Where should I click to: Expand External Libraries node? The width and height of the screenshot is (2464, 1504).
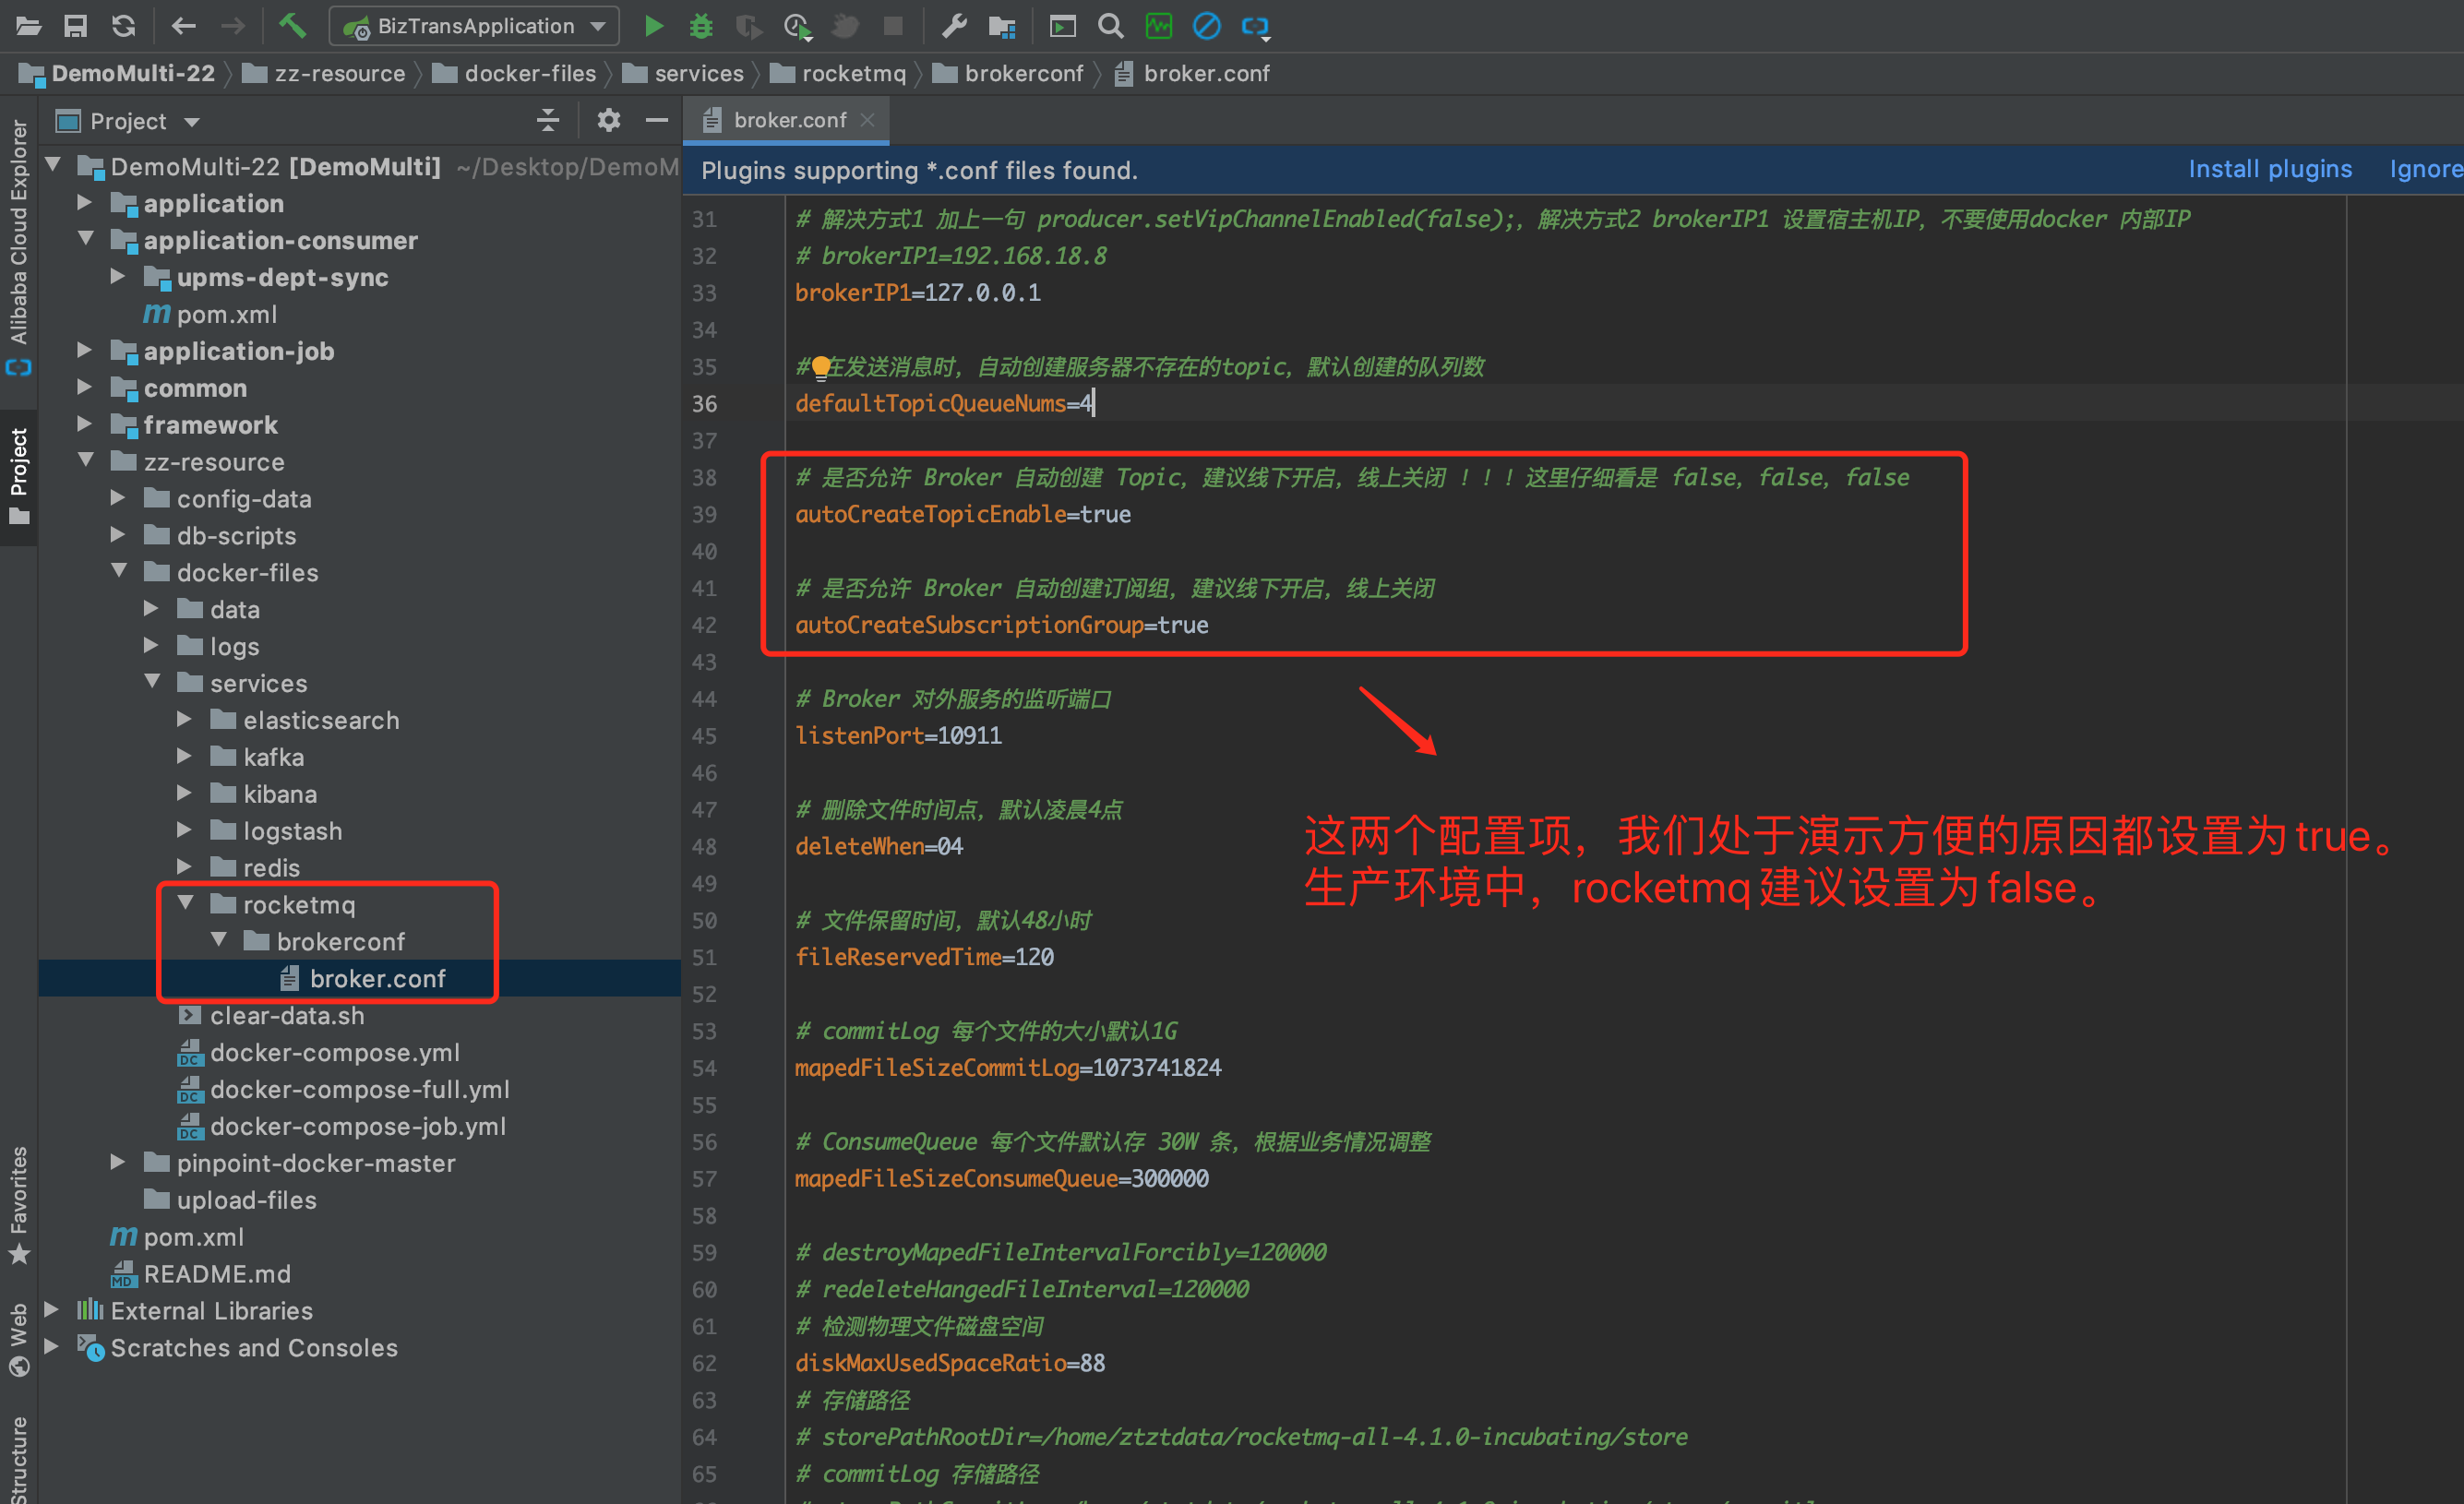coord(52,1309)
